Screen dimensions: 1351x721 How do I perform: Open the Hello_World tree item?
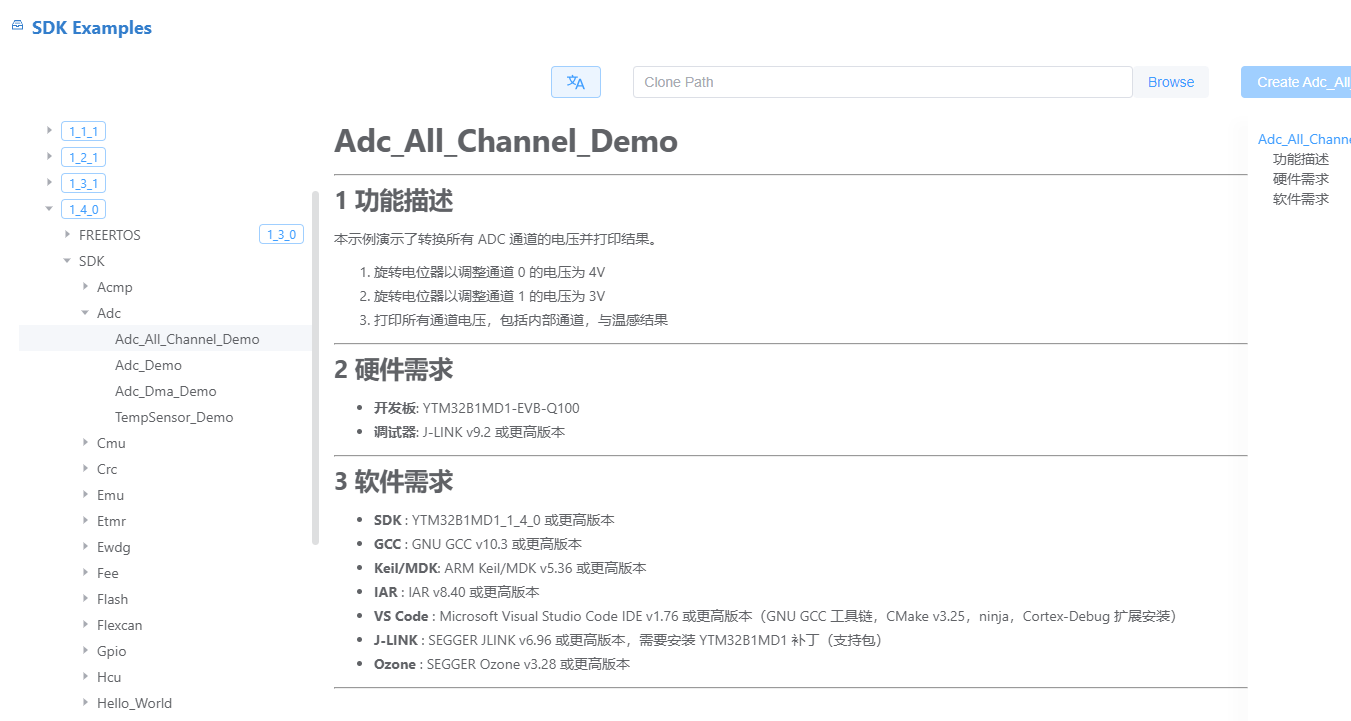(x=134, y=703)
